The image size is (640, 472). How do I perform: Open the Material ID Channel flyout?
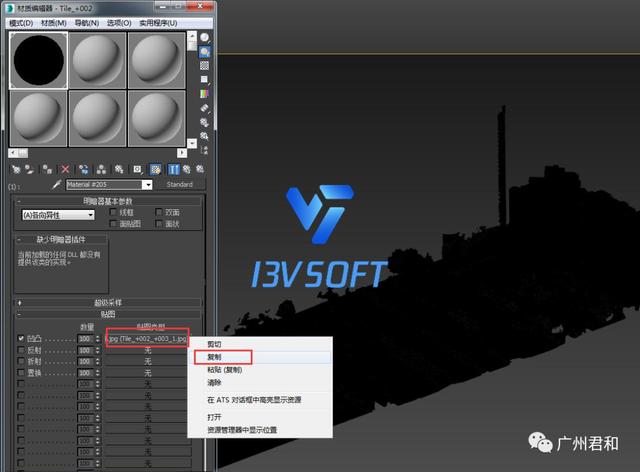point(138,169)
